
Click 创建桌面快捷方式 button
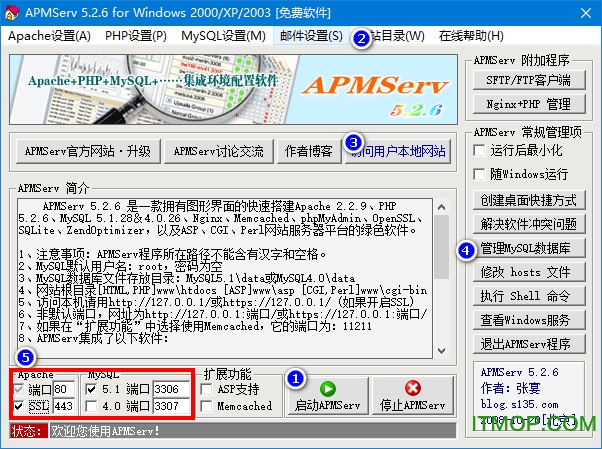[x=529, y=200]
